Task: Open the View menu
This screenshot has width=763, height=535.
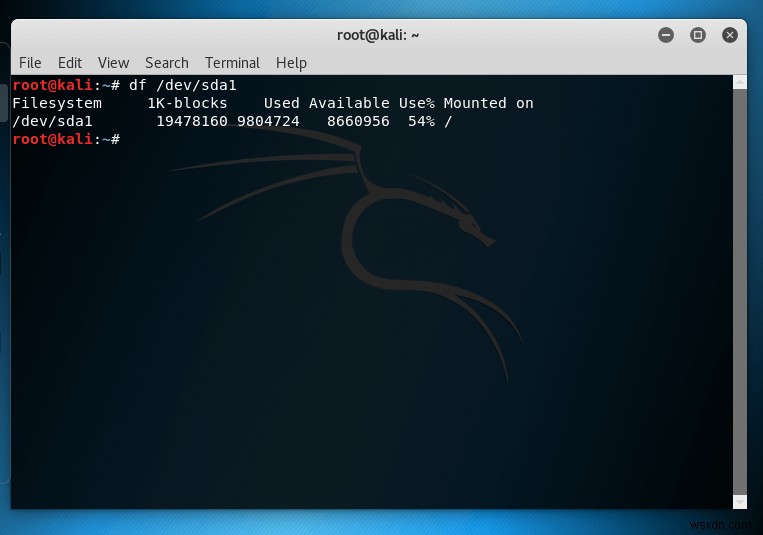Action: 113,63
